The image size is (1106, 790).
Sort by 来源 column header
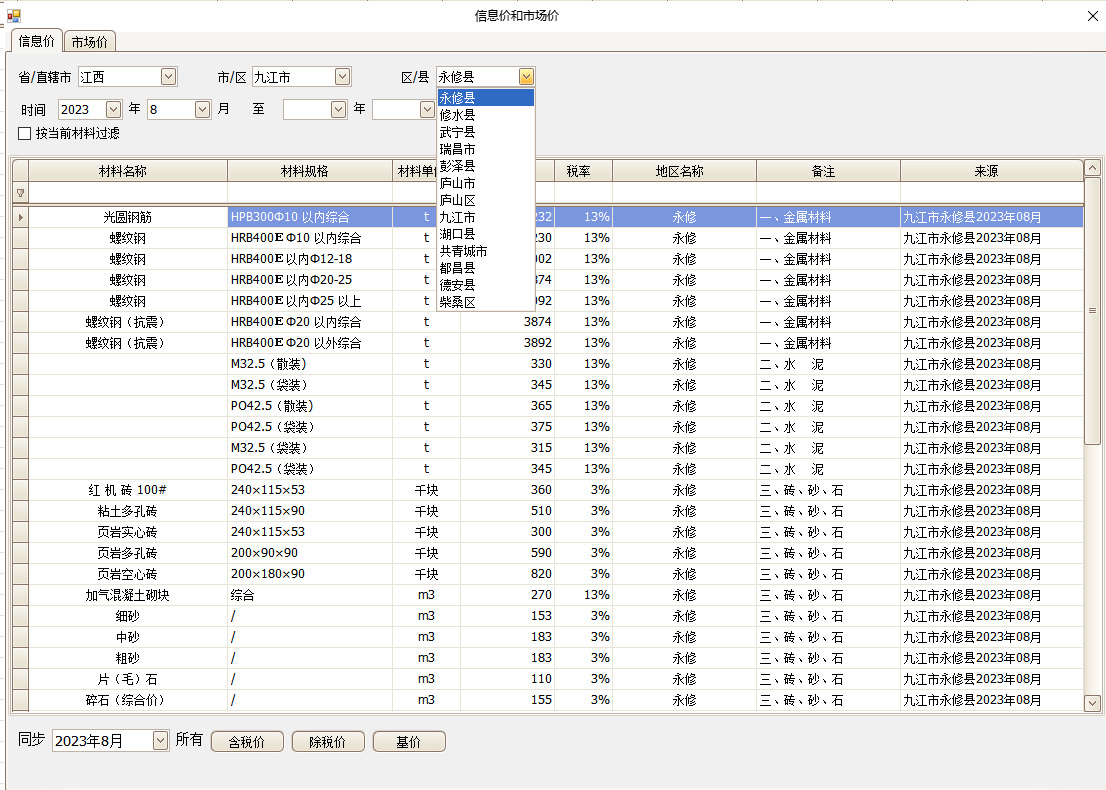[992, 171]
